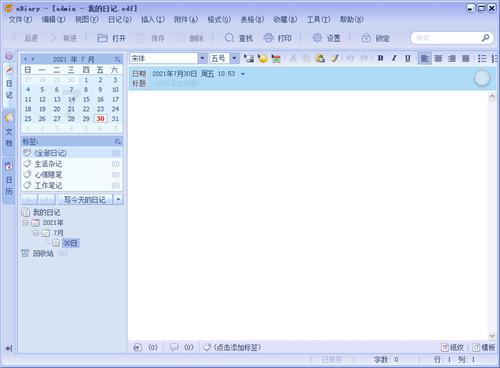The height and width of the screenshot is (368, 500).
Task: Open the 编辑(E) menu
Action: pyautogui.click(x=53, y=20)
